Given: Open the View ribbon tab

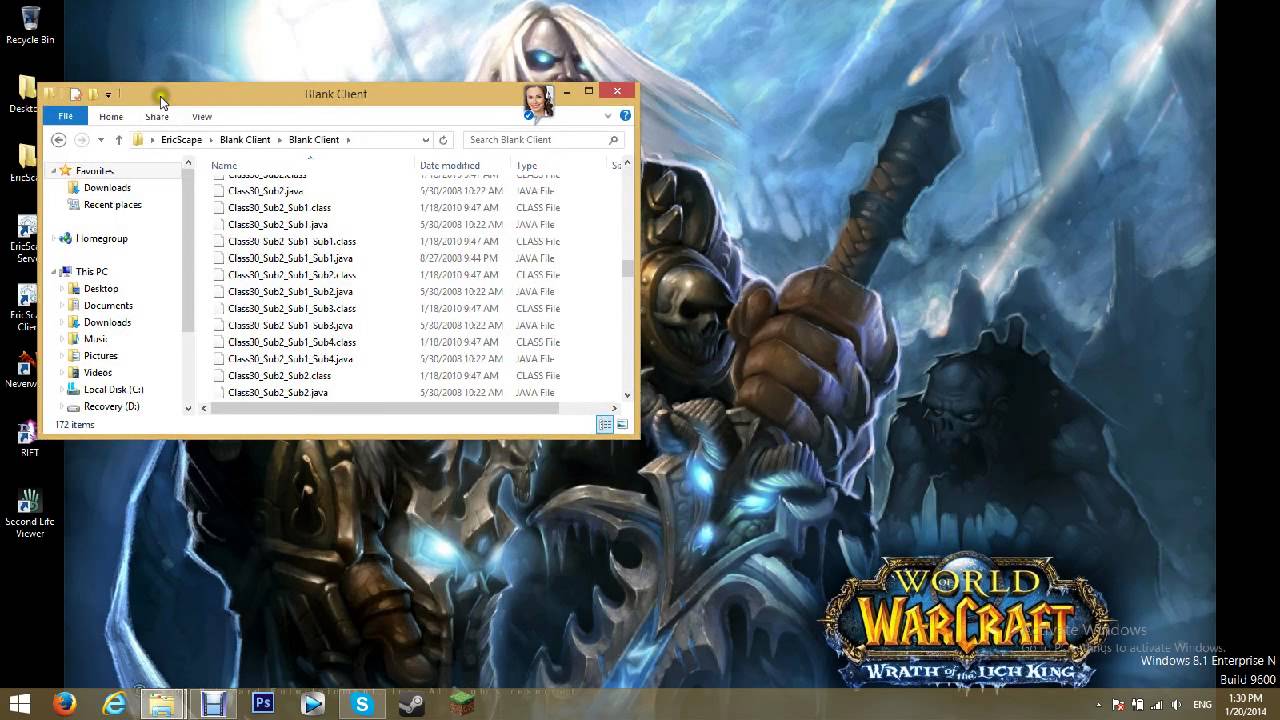Looking at the screenshot, I should (x=202, y=117).
